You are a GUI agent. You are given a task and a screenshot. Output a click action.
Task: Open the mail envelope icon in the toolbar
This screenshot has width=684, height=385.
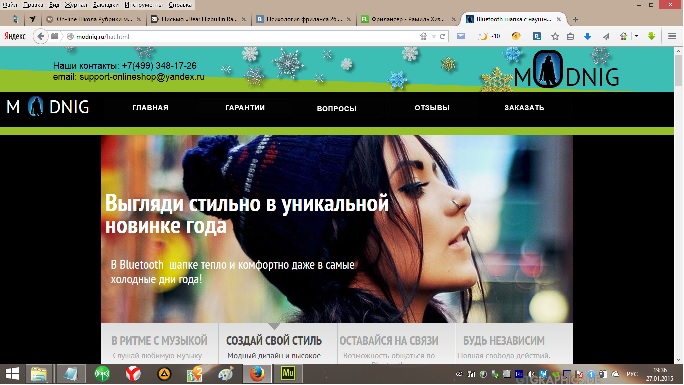point(461,36)
